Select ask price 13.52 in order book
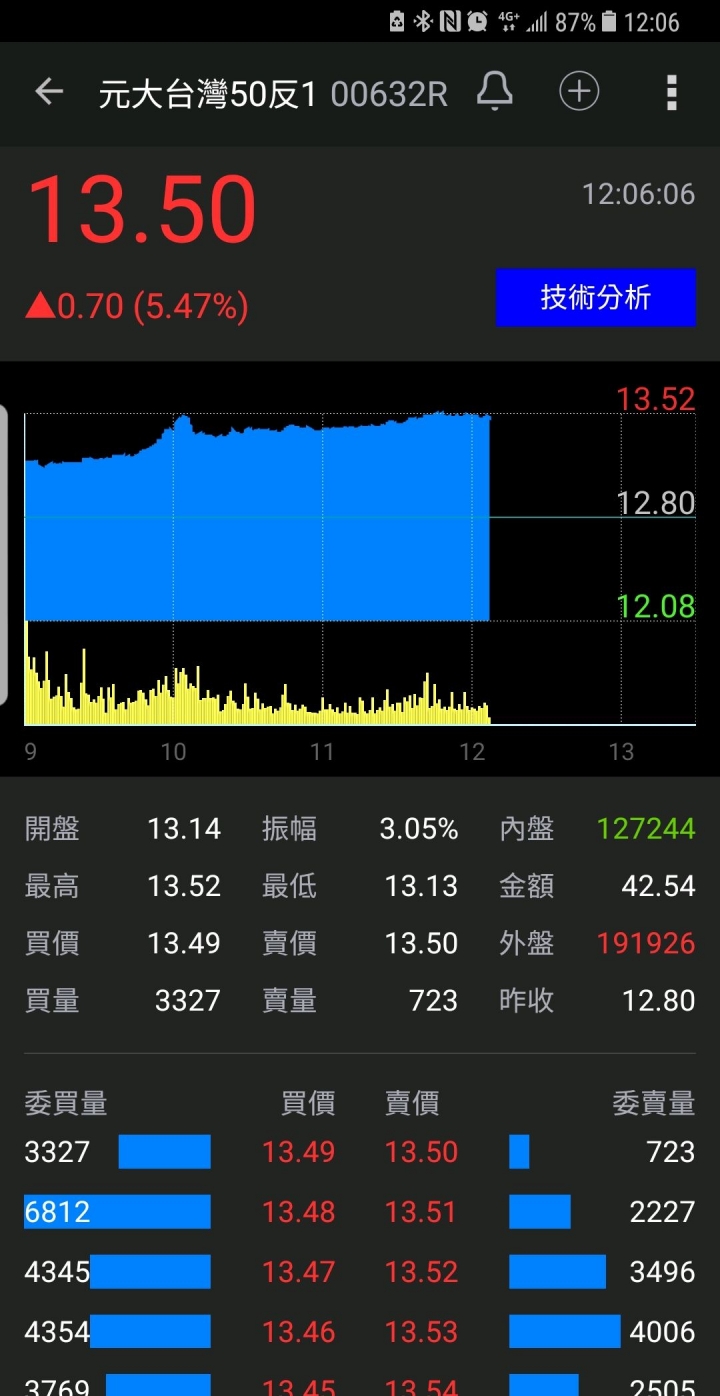The image size is (720, 1396). click(x=421, y=1272)
